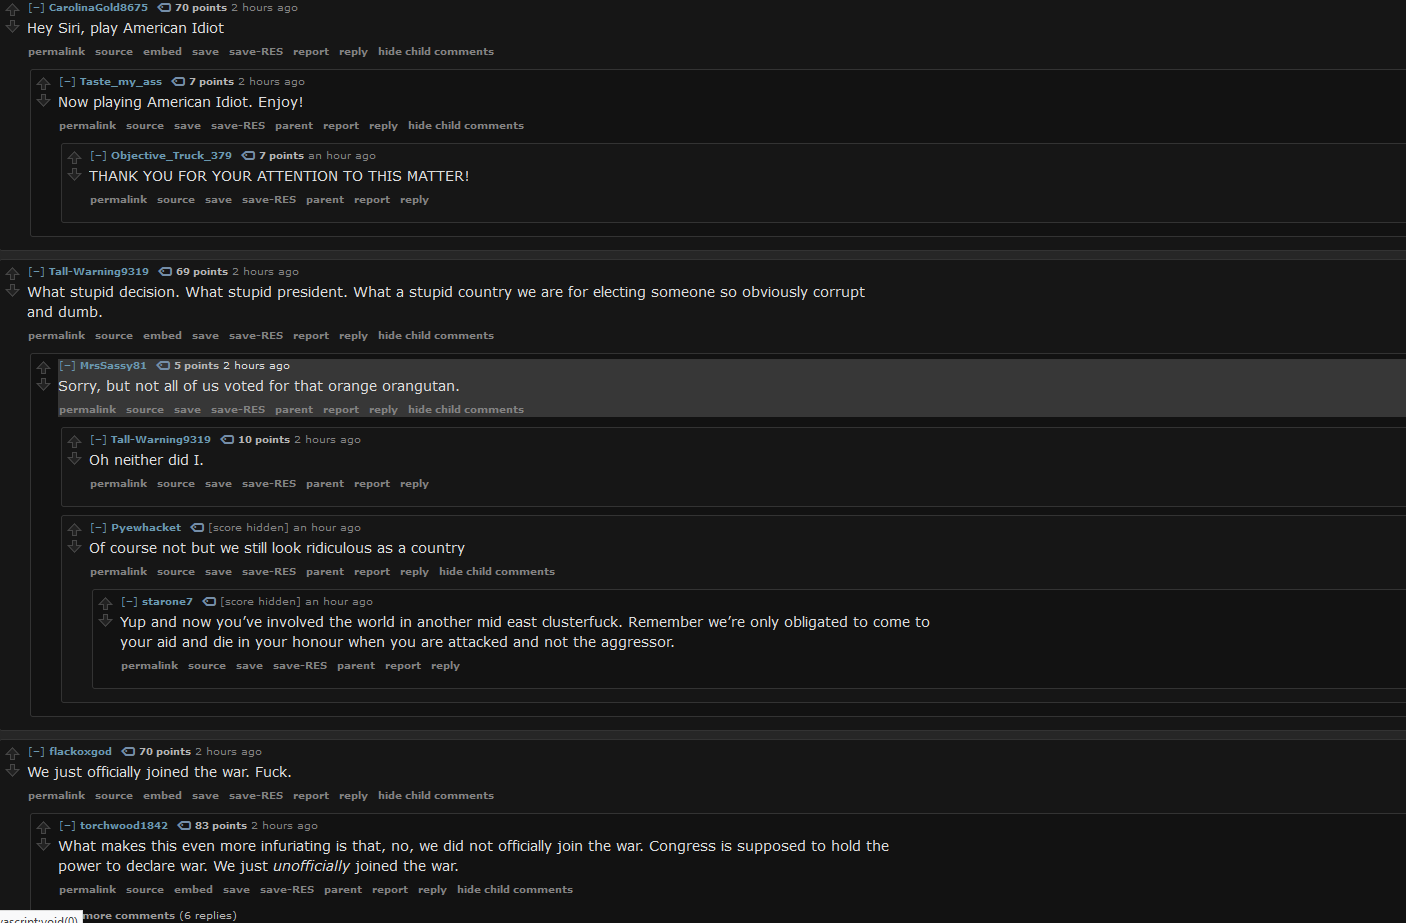Click the user tag icon next to Tall-Warning9319 69 points
Viewport: 1406px width, 923px height.
tap(165, 271)
